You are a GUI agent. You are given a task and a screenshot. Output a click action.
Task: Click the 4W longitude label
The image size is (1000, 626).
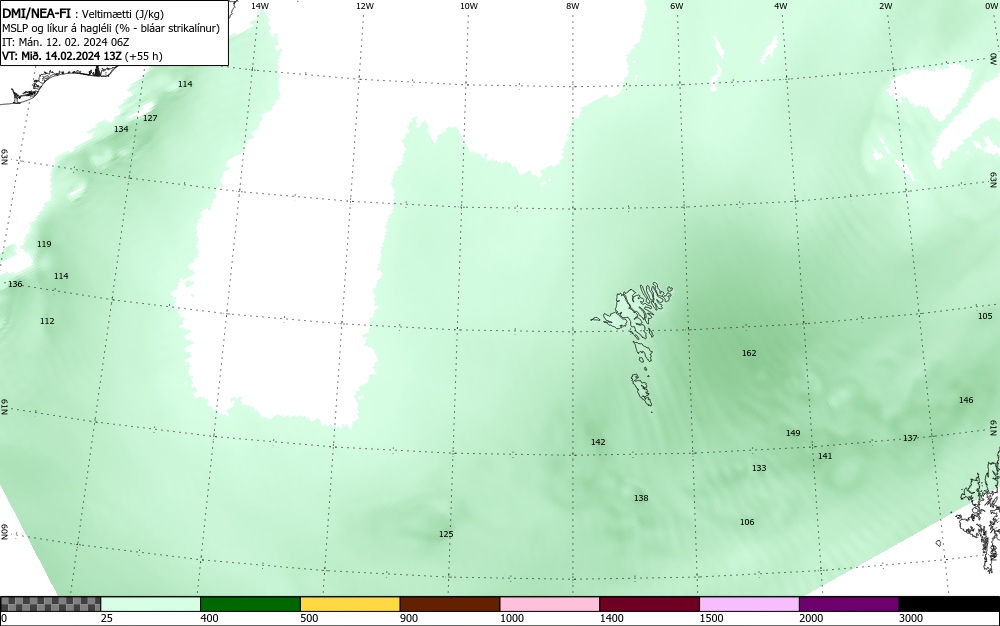tap(781, 6)
